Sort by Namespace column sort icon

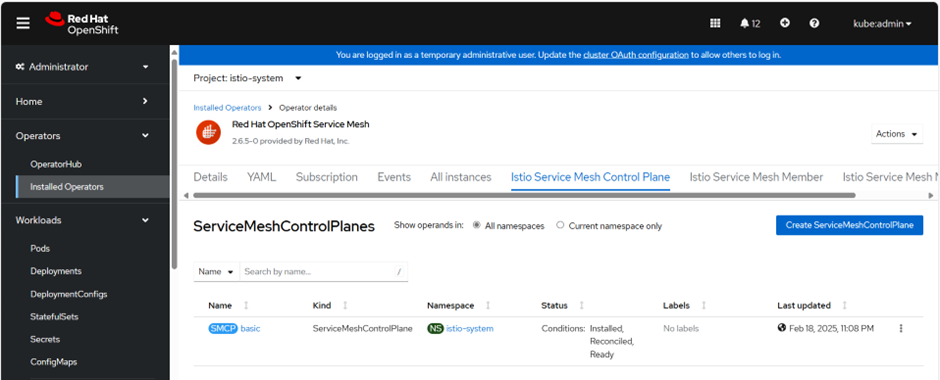point(487,306)
